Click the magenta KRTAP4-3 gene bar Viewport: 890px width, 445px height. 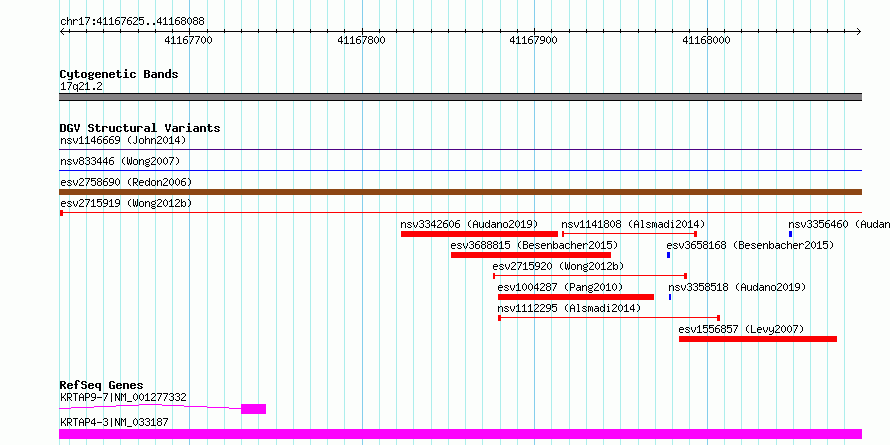point(460,434)
